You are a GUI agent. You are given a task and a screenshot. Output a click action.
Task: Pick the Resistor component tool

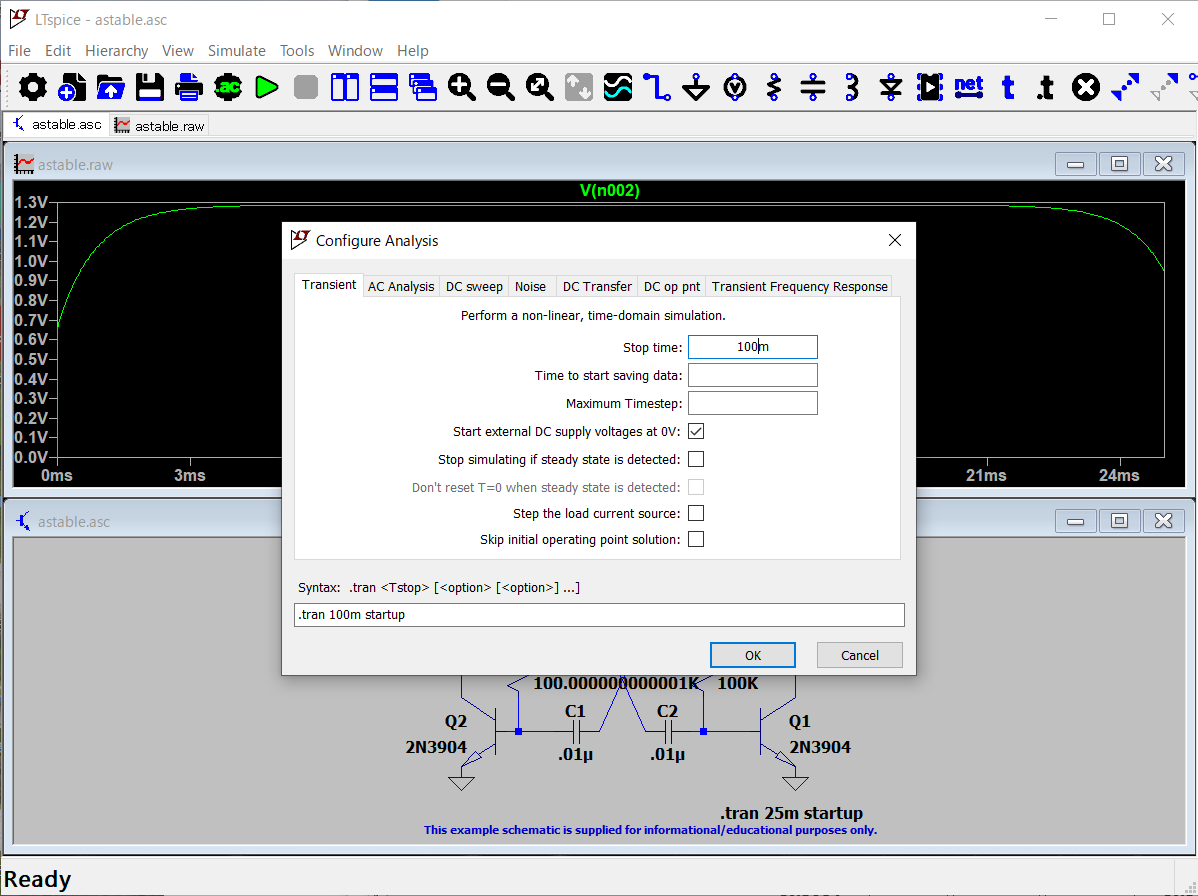(774, 88)
